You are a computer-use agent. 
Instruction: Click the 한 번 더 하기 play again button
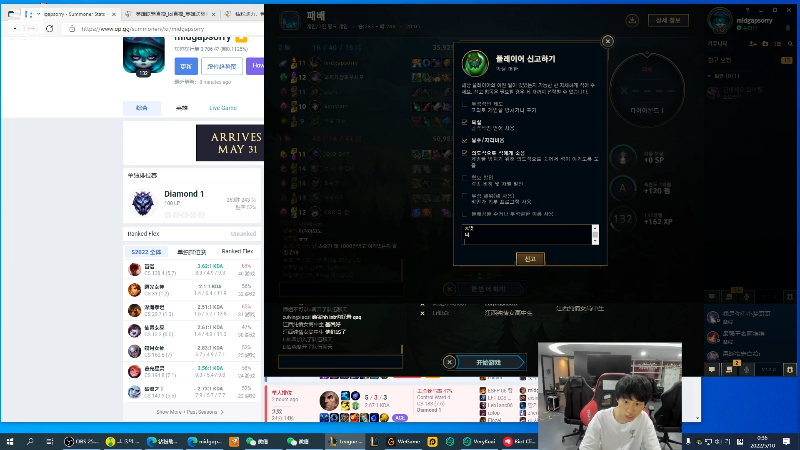coord(489,289)
